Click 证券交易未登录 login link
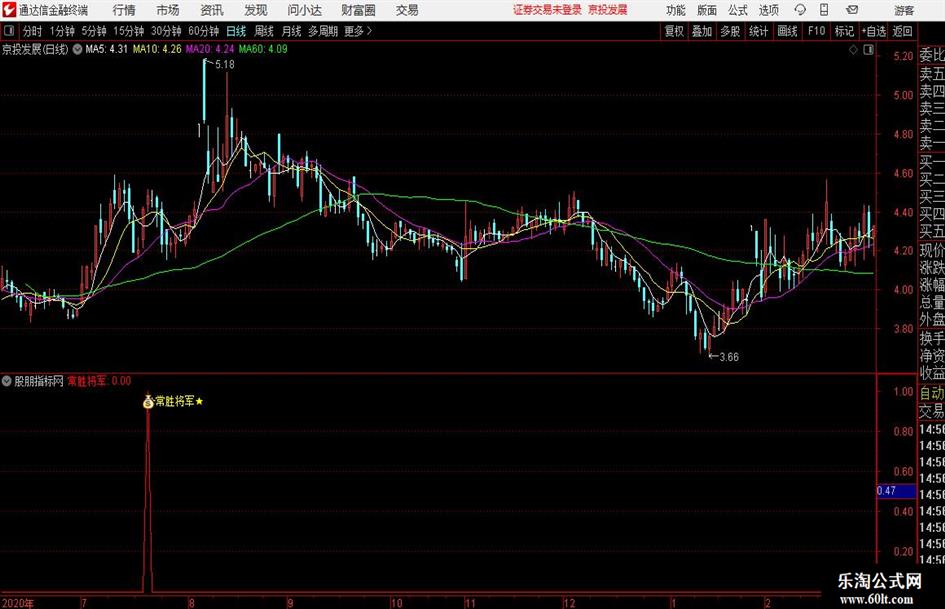This screenshot has width=945, height=609. pyautogui.click(x=547, y=10)
